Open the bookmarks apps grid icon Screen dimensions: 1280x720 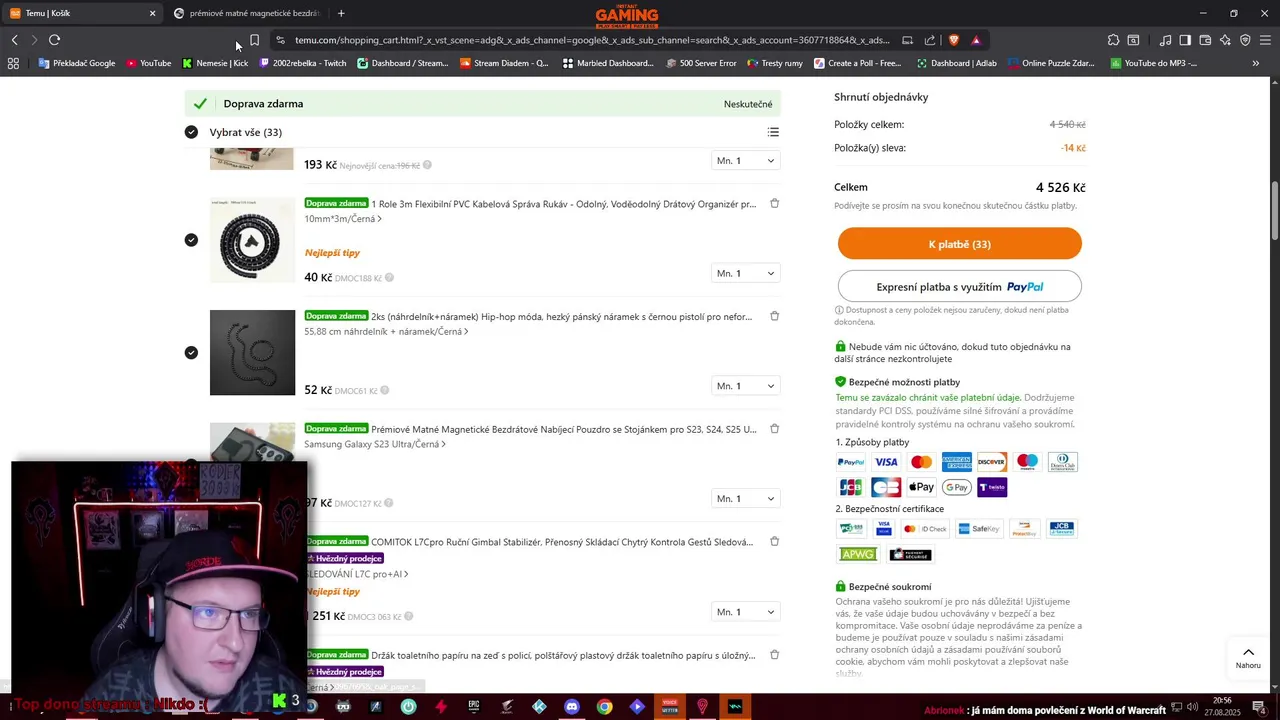point(13,63)
